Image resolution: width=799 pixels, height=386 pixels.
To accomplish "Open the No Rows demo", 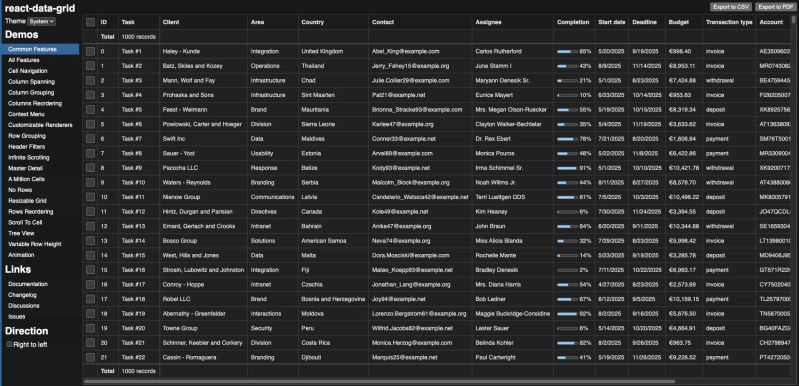I will click(41, 190).
